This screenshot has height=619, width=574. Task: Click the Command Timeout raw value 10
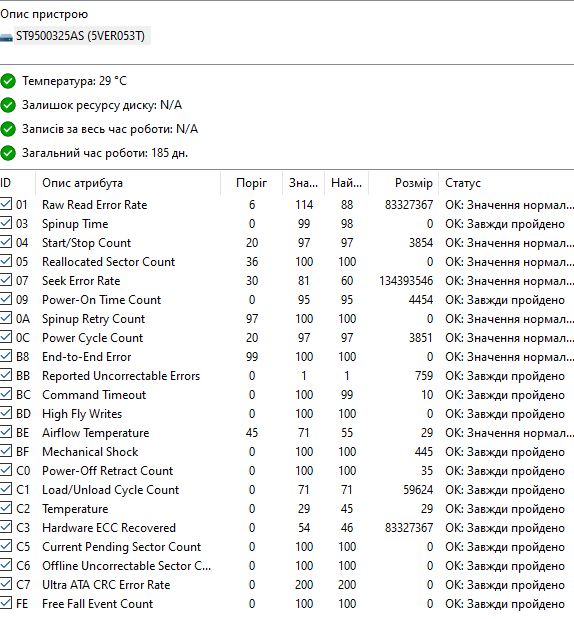(427, 395)
